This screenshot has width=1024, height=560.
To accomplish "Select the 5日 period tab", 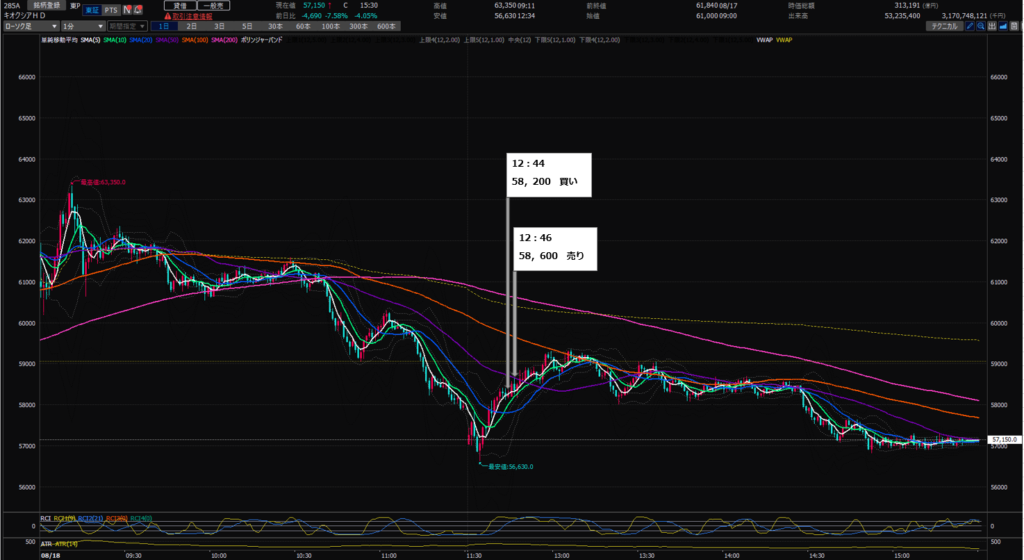I will pyautogui.click(x=248, y=26).
